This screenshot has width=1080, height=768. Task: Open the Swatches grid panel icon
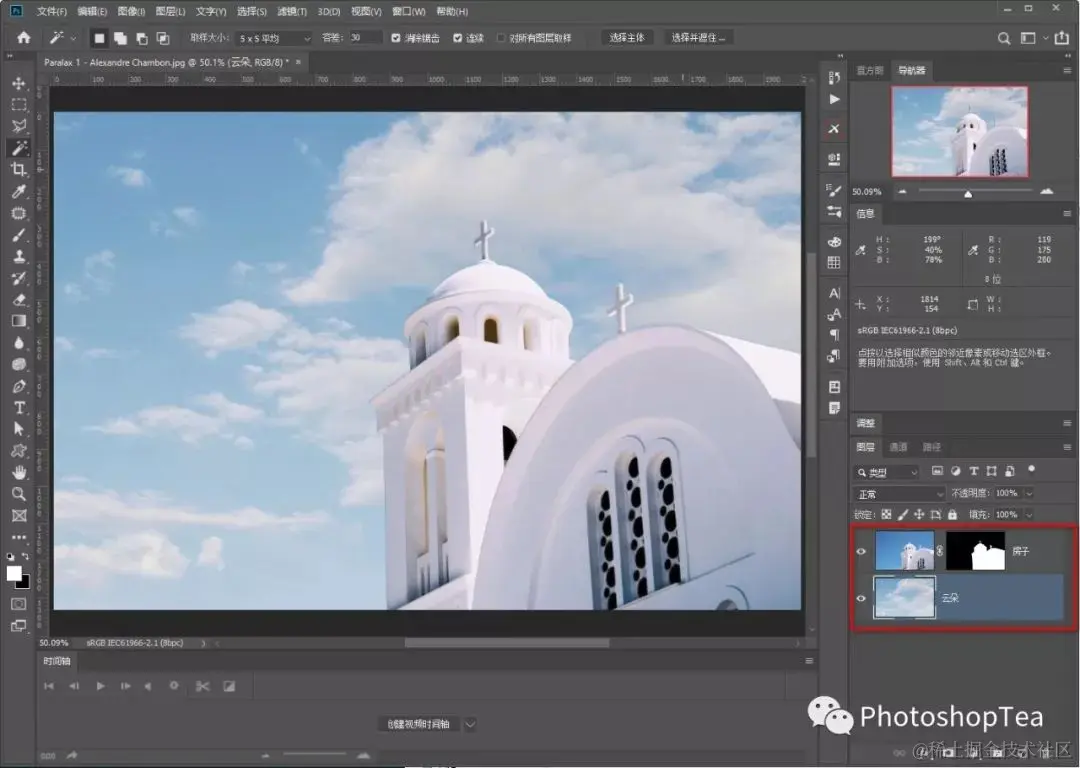[834, 262]
